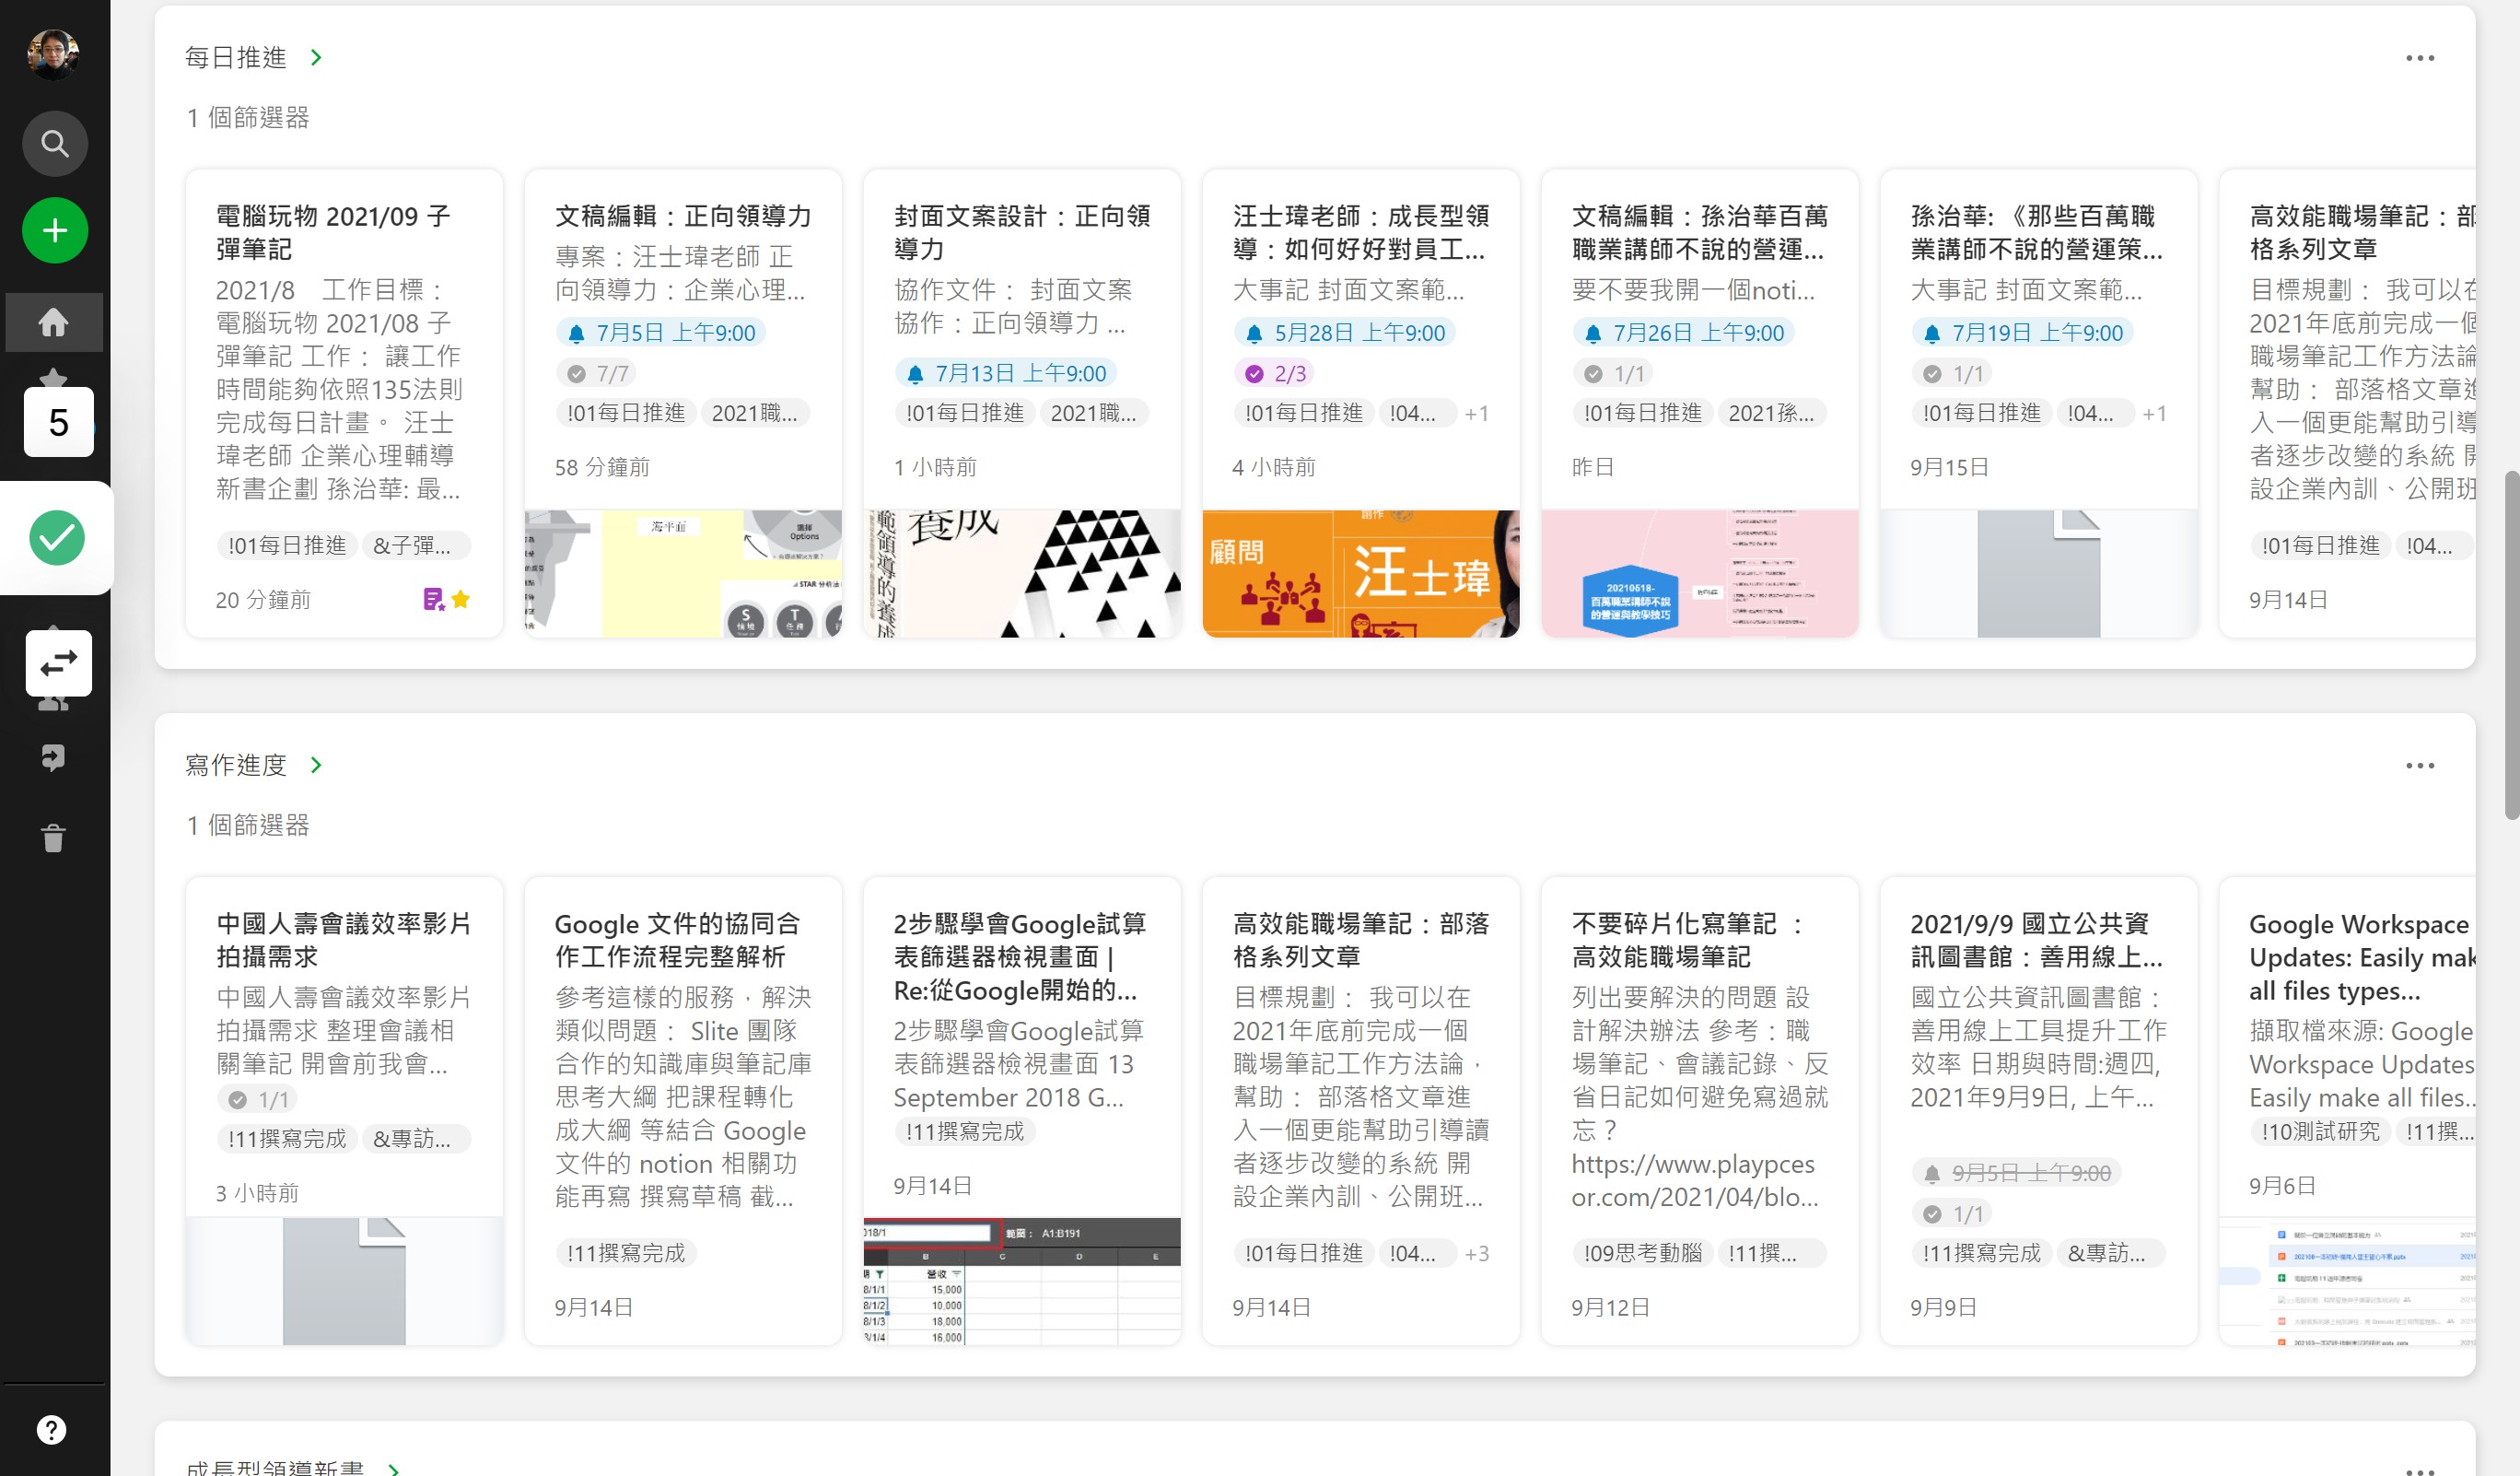This screenshot has height=1476, width=2520.
Task: Open the 每日推進 widget three-dot menu
Action: point(2419,58)
